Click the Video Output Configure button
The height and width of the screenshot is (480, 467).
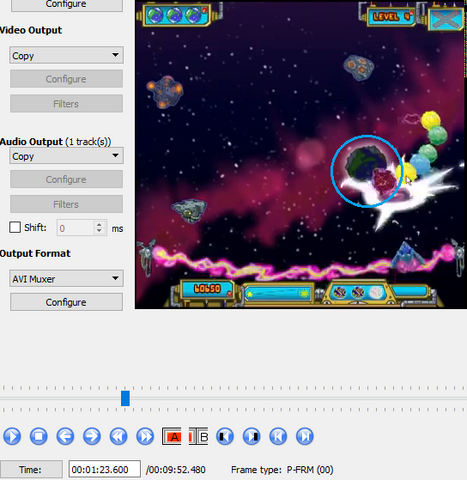66,79
